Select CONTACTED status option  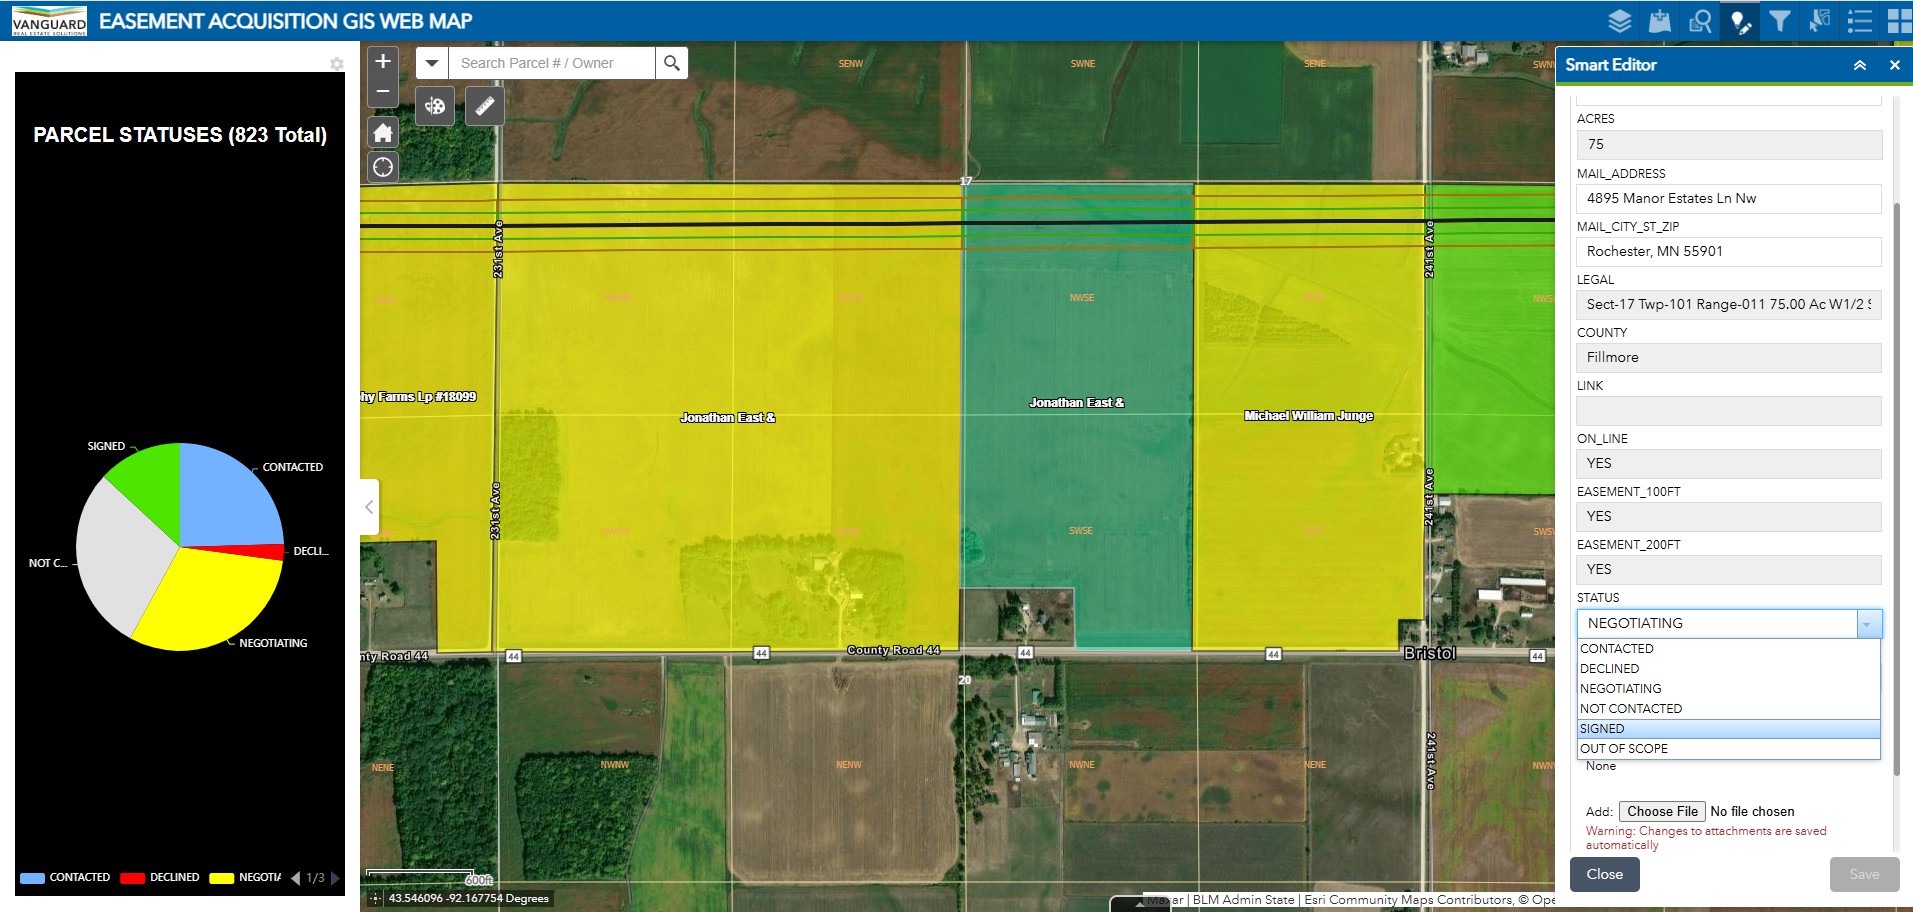pos(1728,649)
